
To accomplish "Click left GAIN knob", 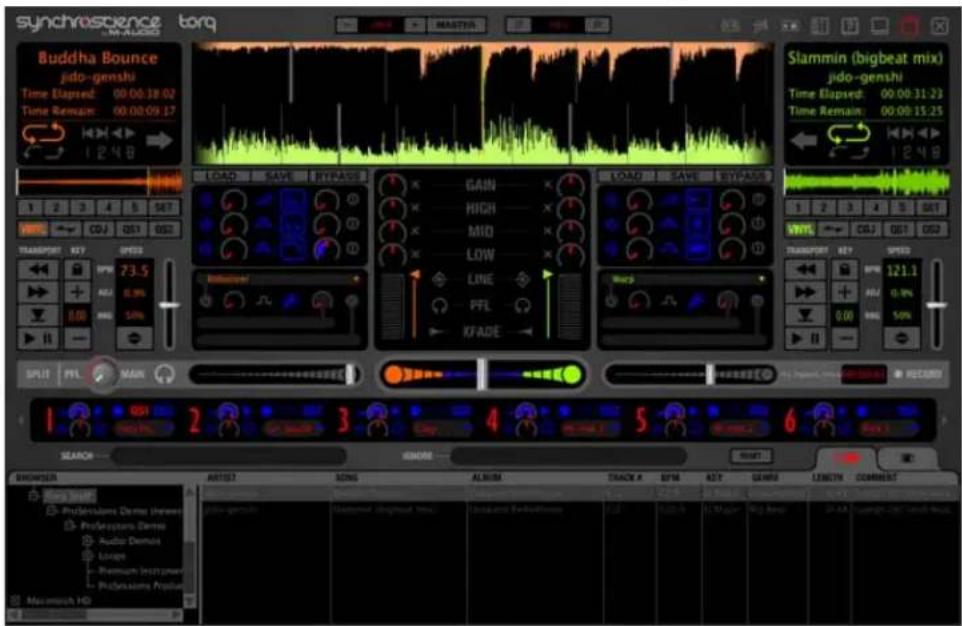I will coord(392,185).
